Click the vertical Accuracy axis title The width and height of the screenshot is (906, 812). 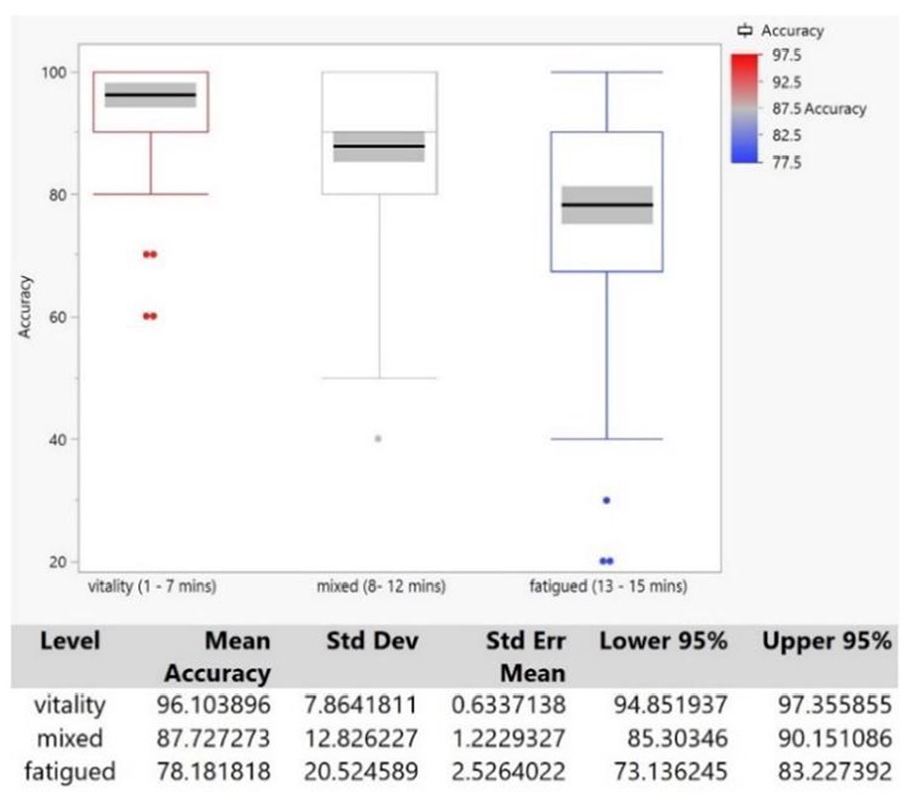(24, 306)
